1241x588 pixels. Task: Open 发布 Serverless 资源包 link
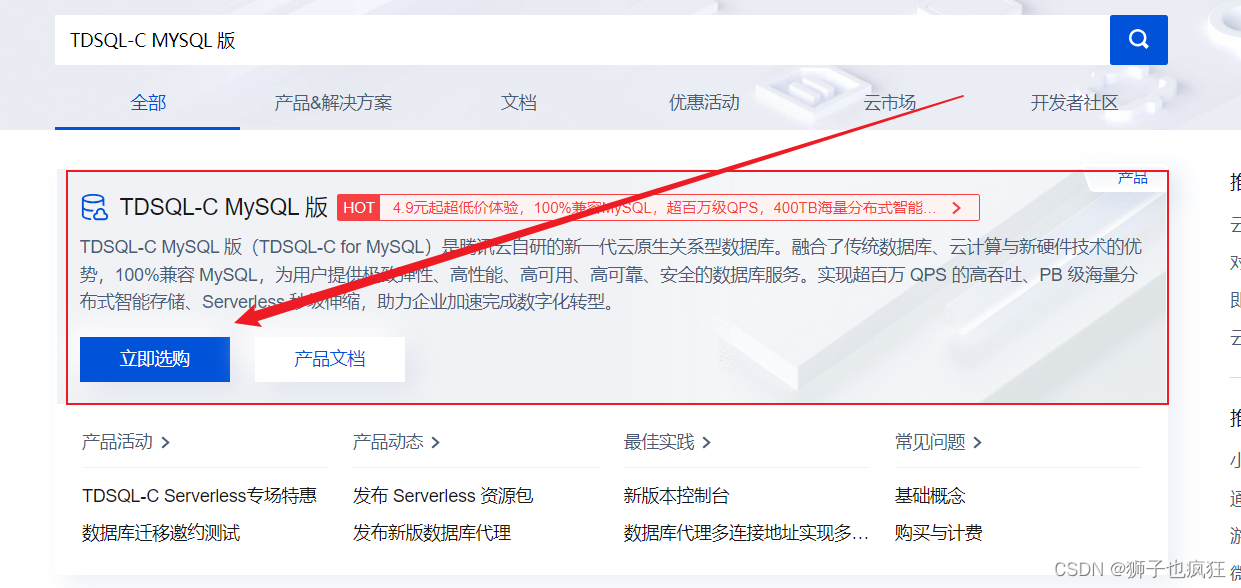click(443, 496)
